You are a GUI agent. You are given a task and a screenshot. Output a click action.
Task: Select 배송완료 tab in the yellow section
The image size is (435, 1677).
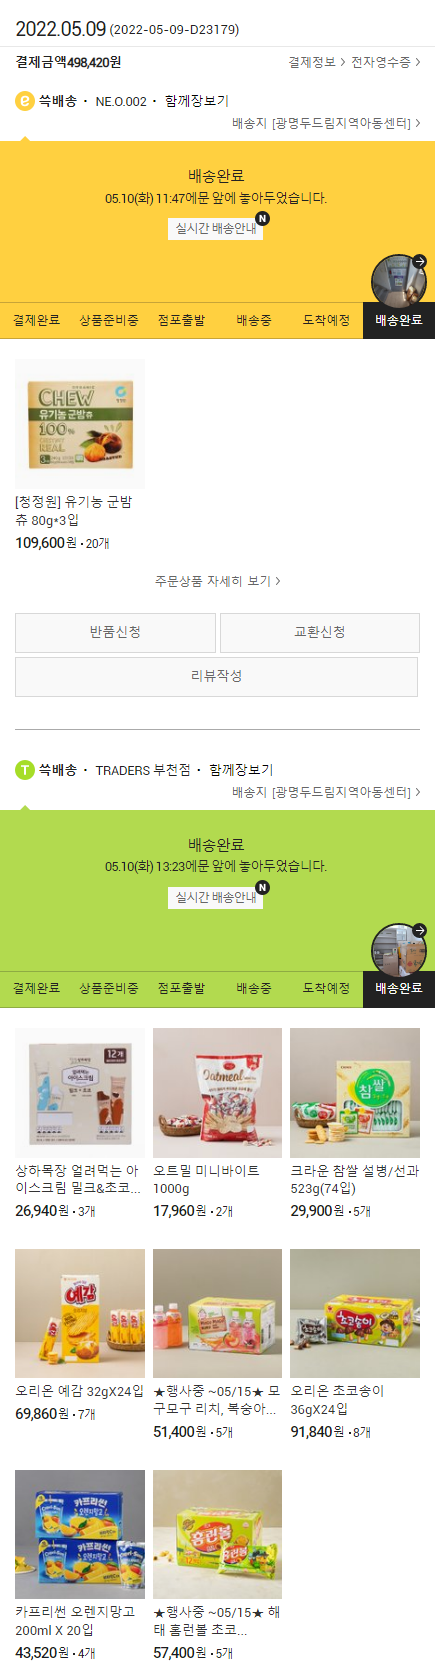click(399, 320)
